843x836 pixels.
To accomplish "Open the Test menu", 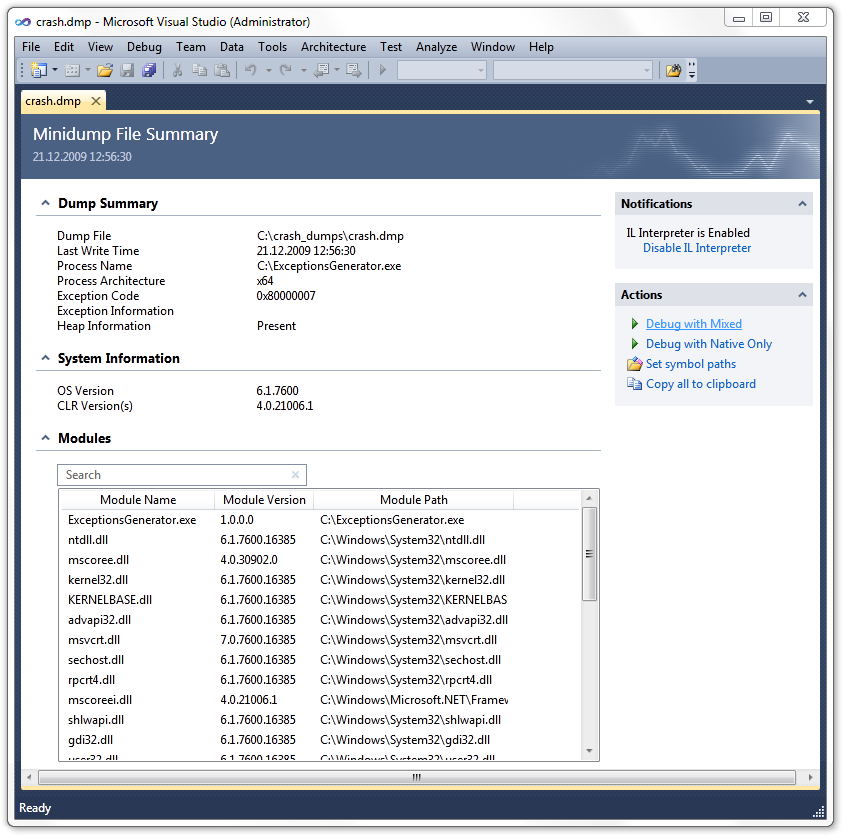I will coord(391,47).
